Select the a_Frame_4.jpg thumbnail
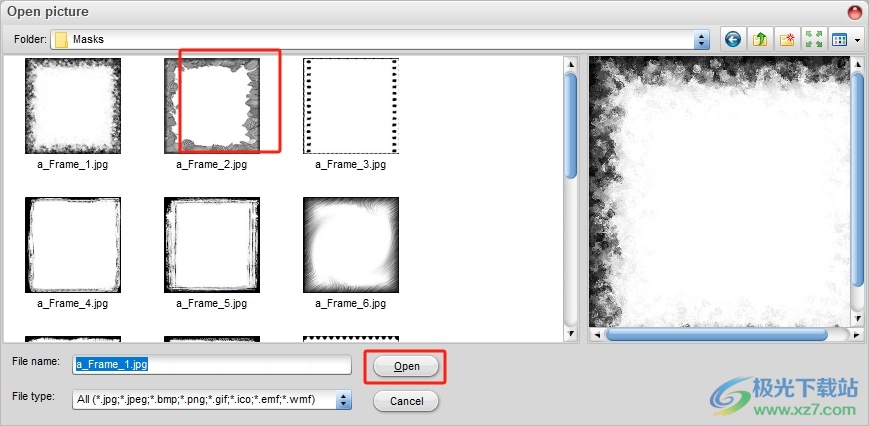Viewport: 869px width, 426px height. (x=73, y=245)
